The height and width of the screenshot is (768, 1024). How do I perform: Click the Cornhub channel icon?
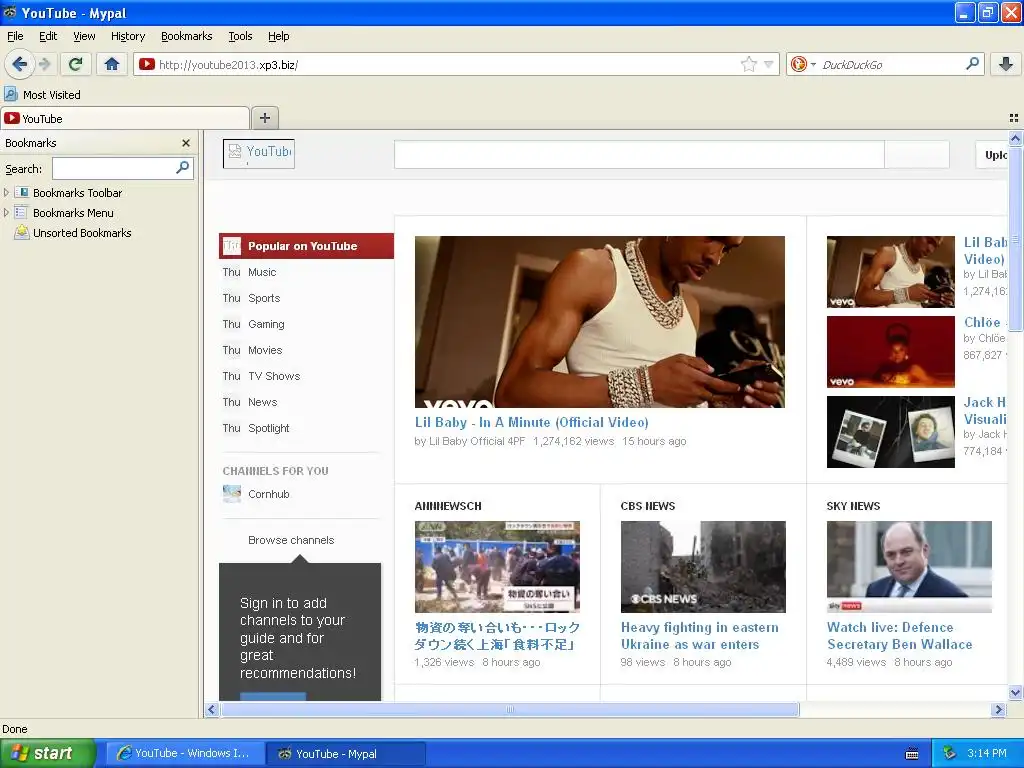click(232, 494)
